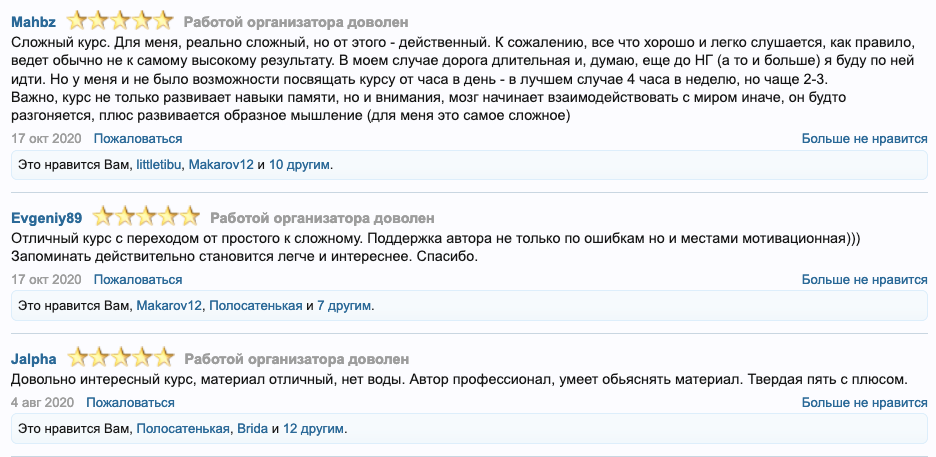Report Jalpha's review via Пожаловаться
Screen dimensions: 936x457
130,402
